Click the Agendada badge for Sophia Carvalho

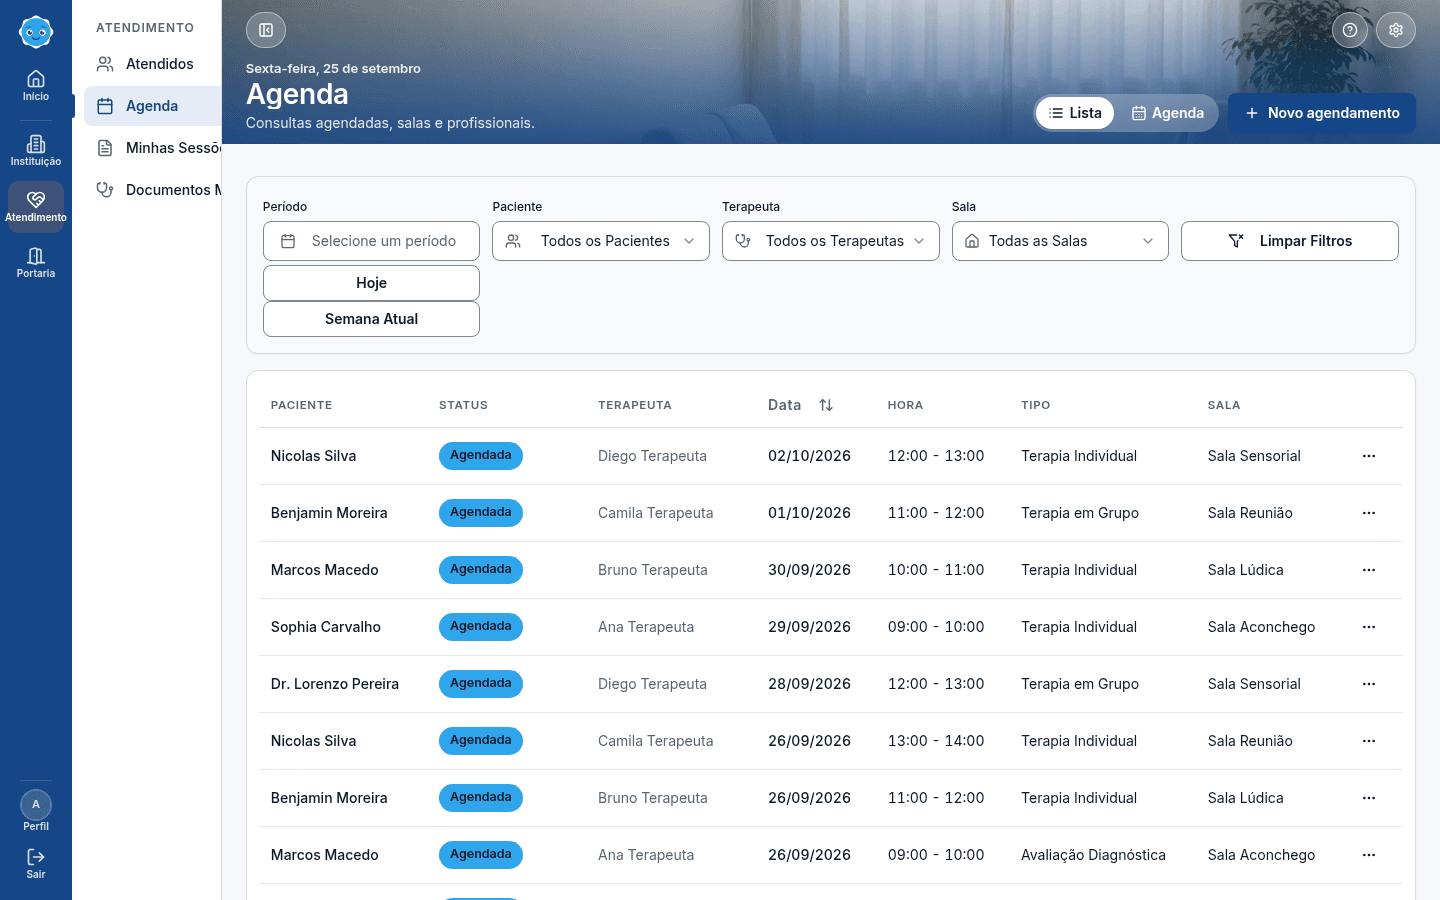tap(481, 627)
